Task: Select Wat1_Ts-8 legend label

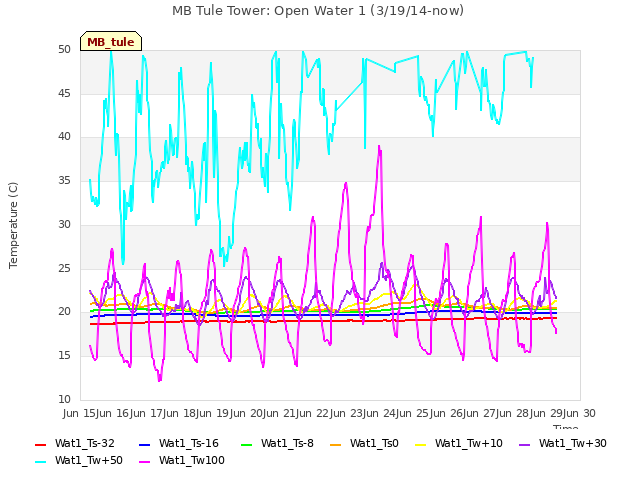Action: click(287, 443)
